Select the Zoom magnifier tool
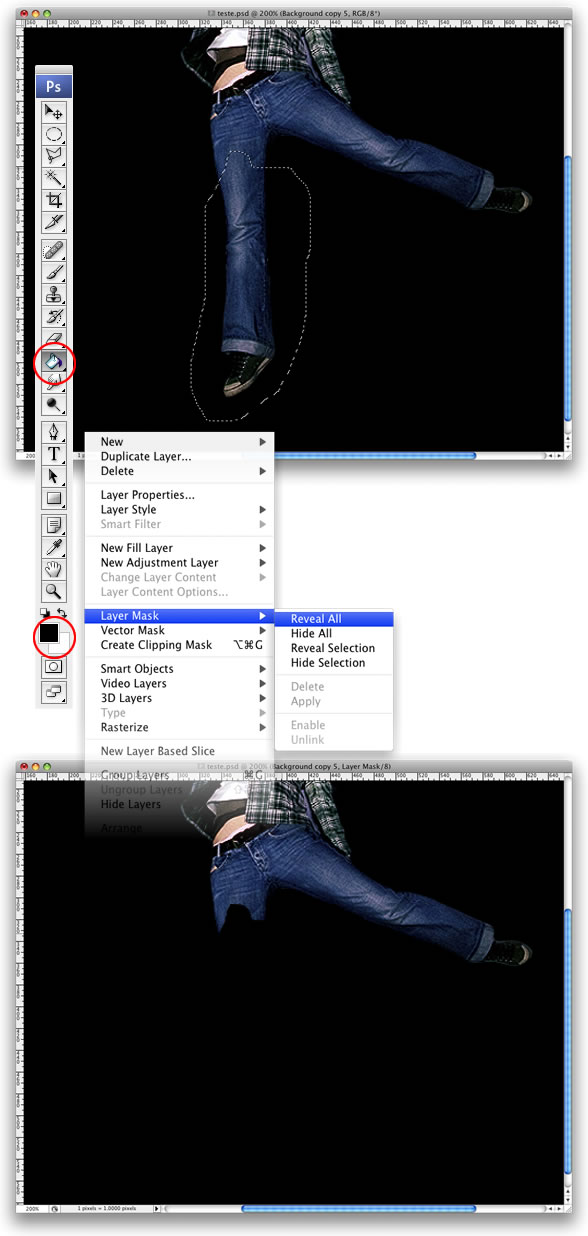Image resolution: width=588 pixels, height=1236 pixels. pos(54,591)
